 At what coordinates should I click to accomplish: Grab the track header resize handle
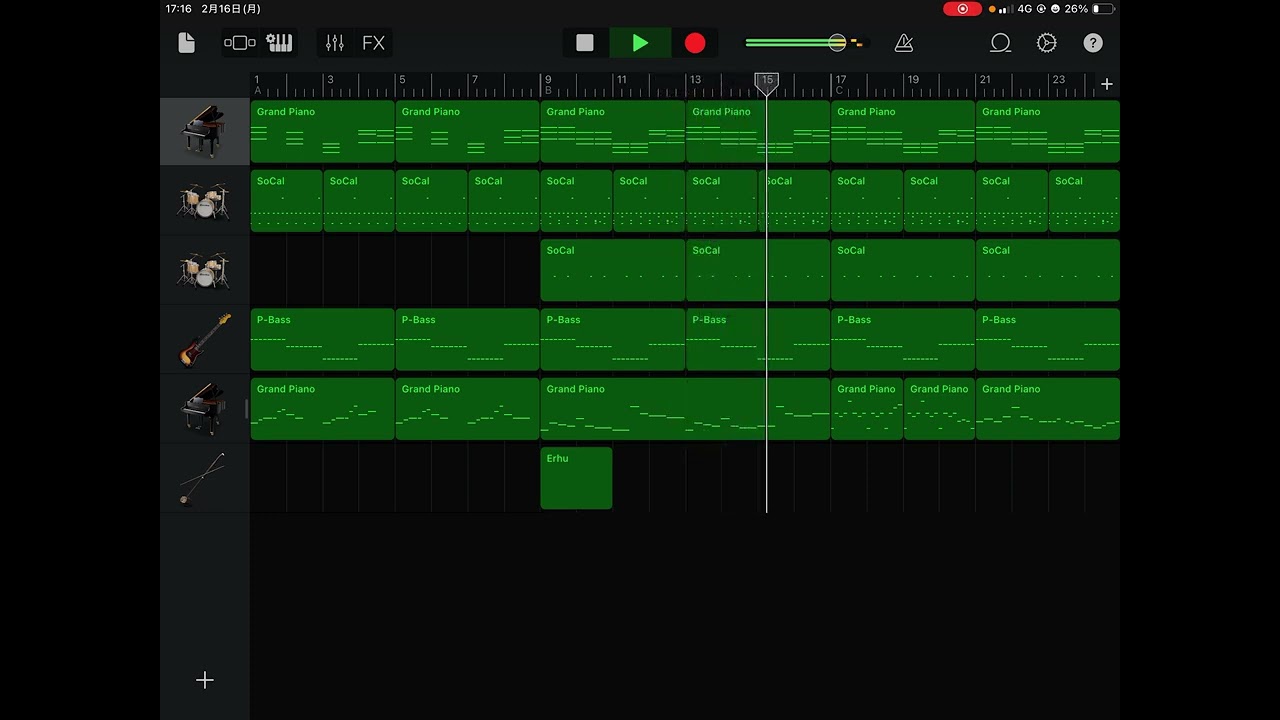247,409
